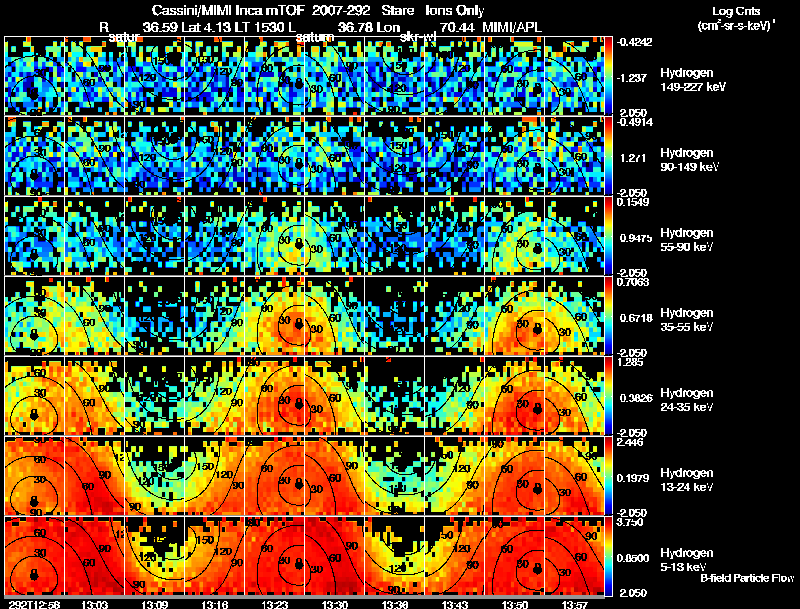The height and width of the screenshot is (609, 800).
Task: Click the "MIMI/APL" credit text
Action: [x=512, y=27]
